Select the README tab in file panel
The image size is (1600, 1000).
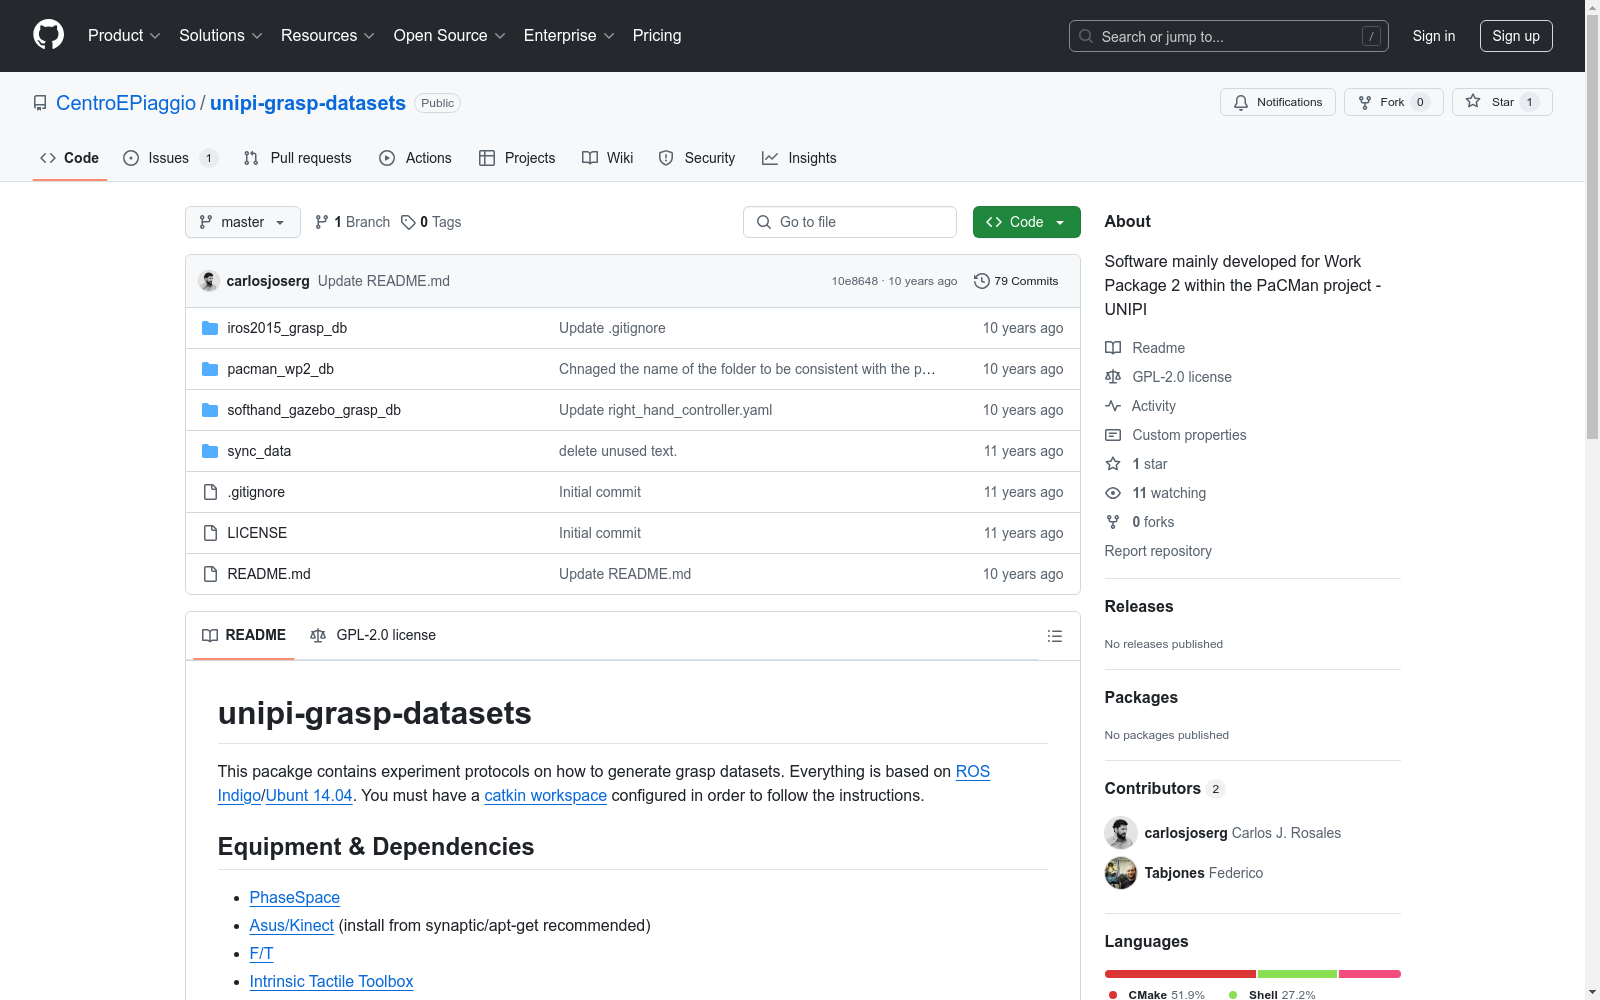click(244, 635)
